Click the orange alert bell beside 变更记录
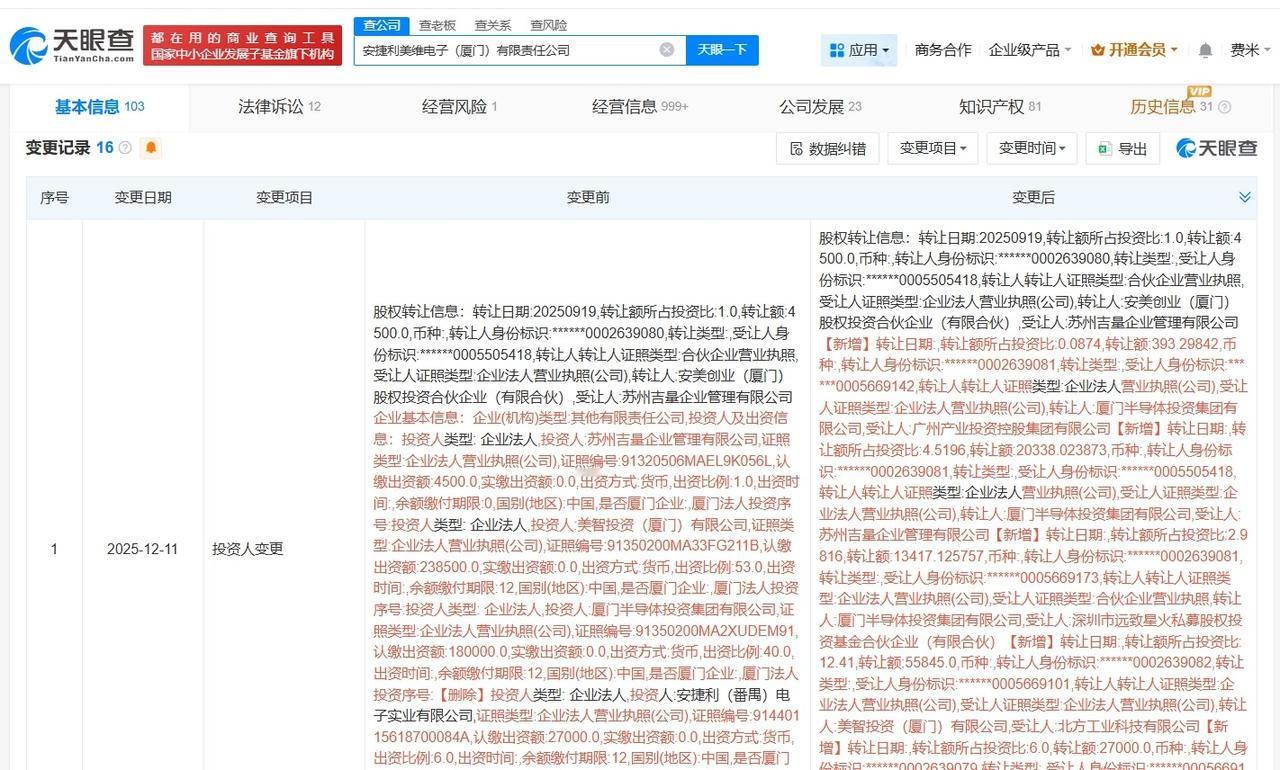Screen dimensions: 1280x770 (151, 148)
